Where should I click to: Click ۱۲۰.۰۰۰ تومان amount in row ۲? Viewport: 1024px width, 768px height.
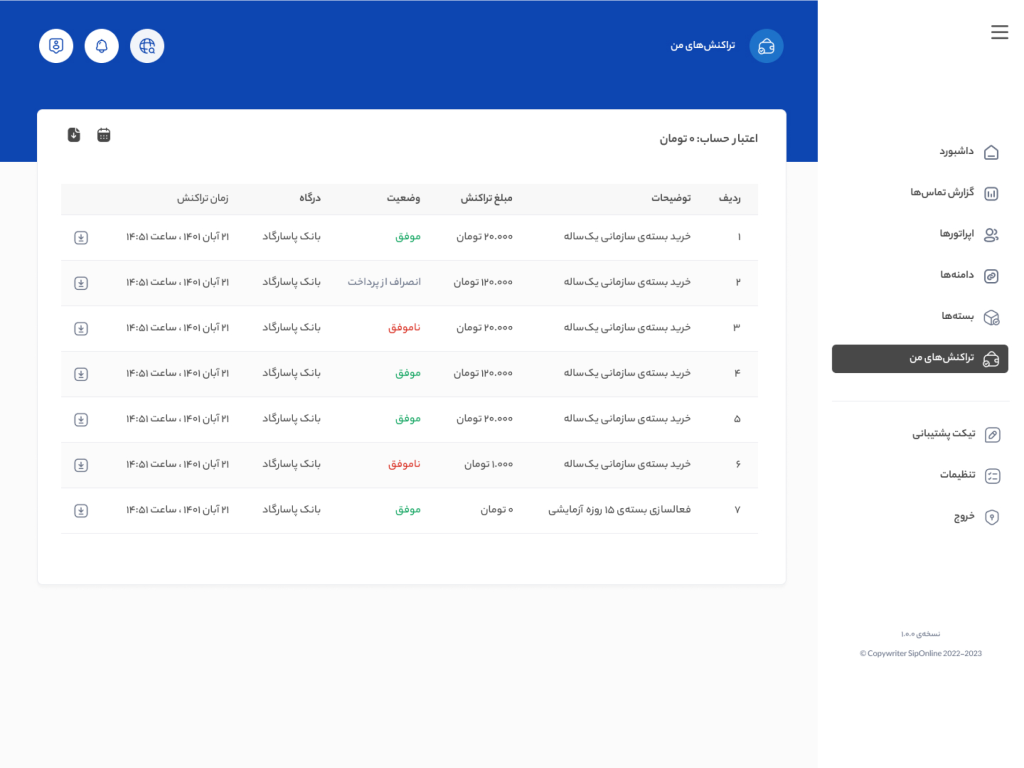[x=483, y=282]
